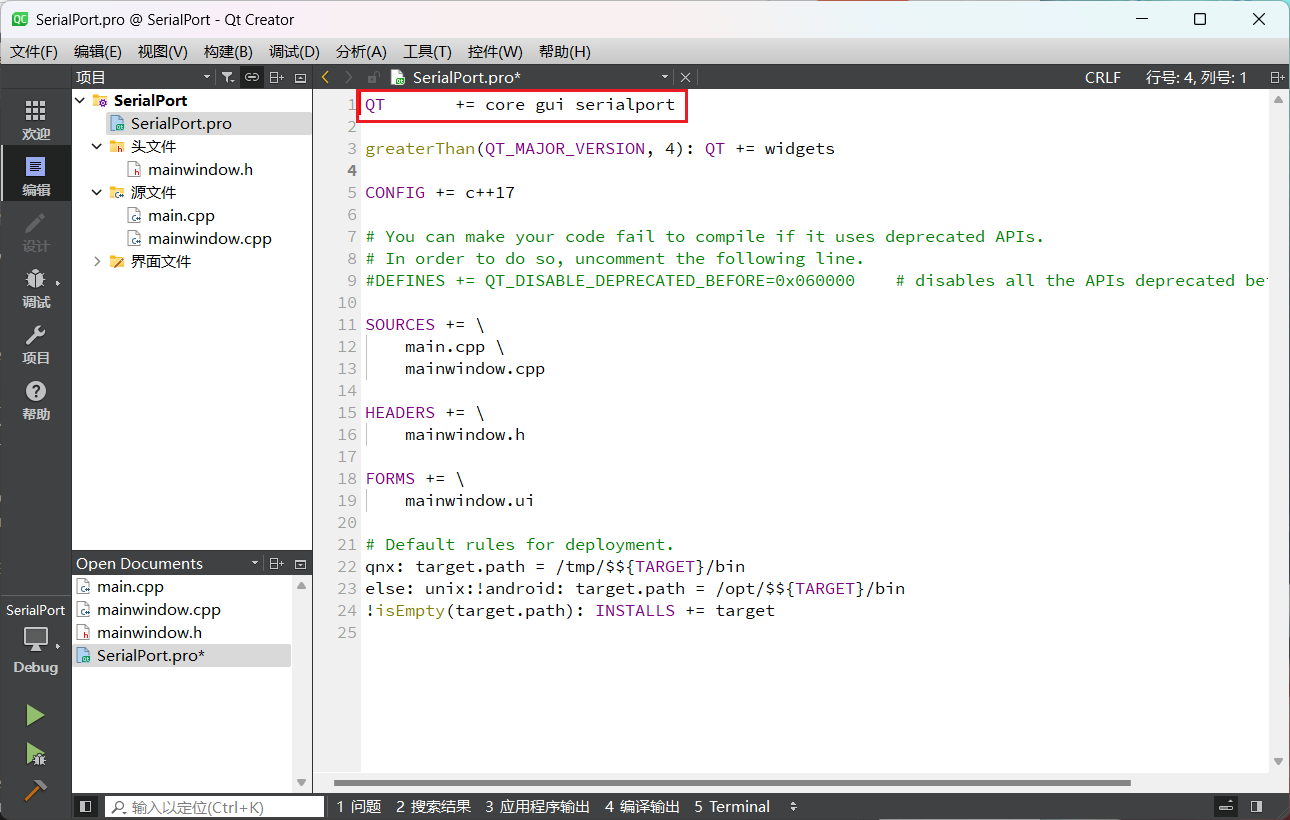Open the 文件(F) menu
Image resolution: width=1290 pixels, height=820 pixels.
[x=34, y=52]
